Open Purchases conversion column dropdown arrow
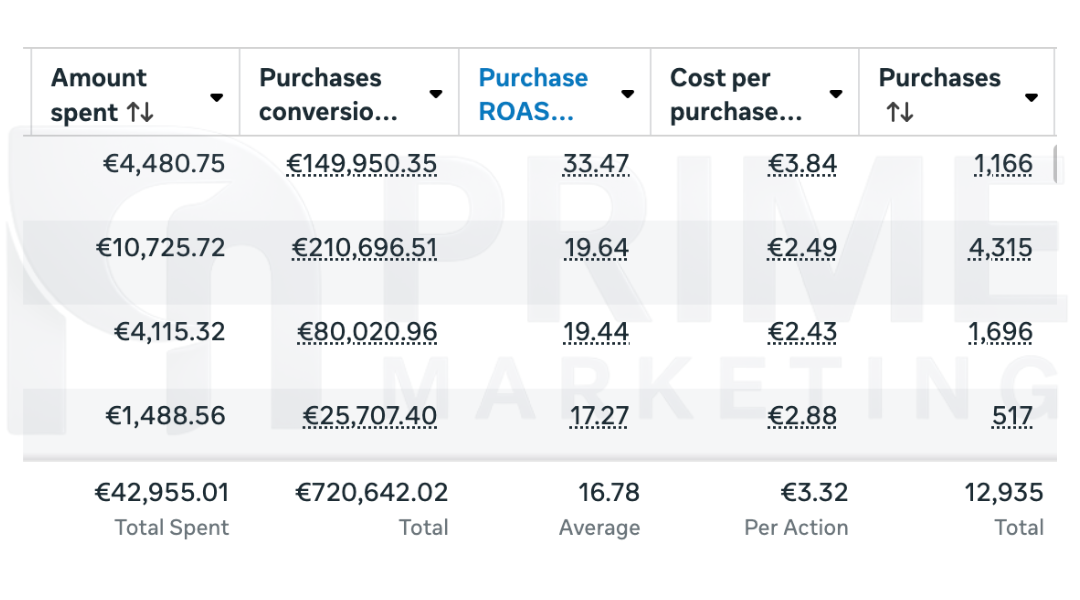Image resolution: width=1080 pixels, height=600 pixels. (436, 94)
